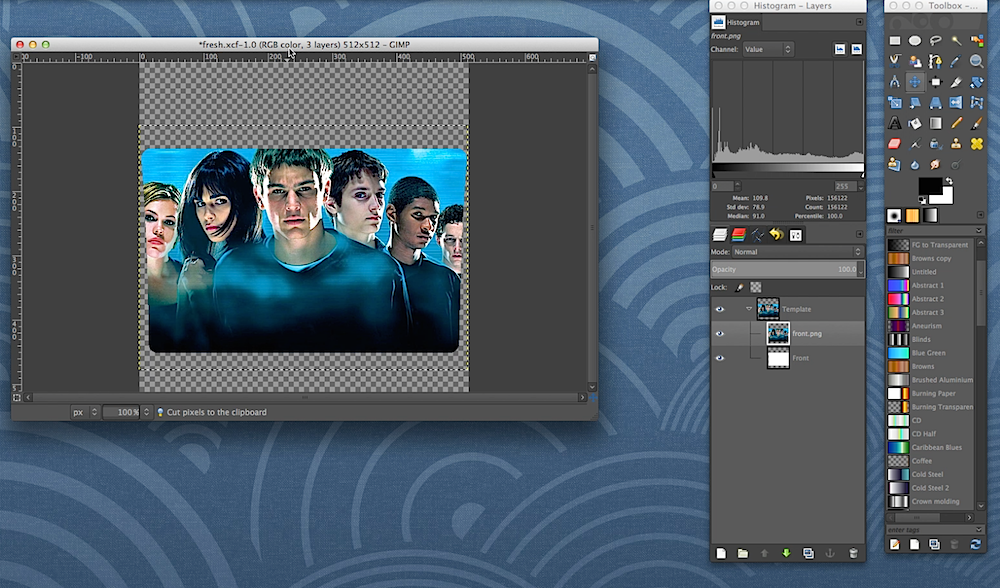The image size is (1000, 588).
Task: Select the Move tool
Action: [x=915, y=82]
